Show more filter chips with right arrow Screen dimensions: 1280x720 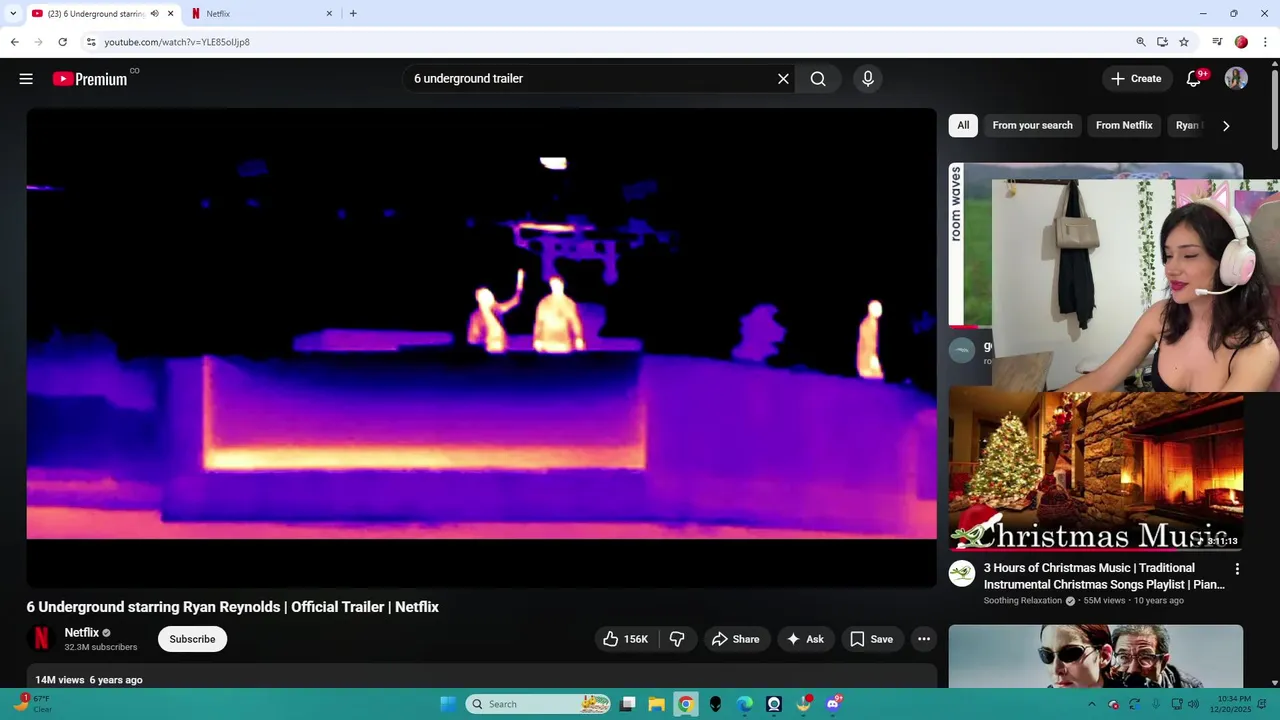point(1226,125)
